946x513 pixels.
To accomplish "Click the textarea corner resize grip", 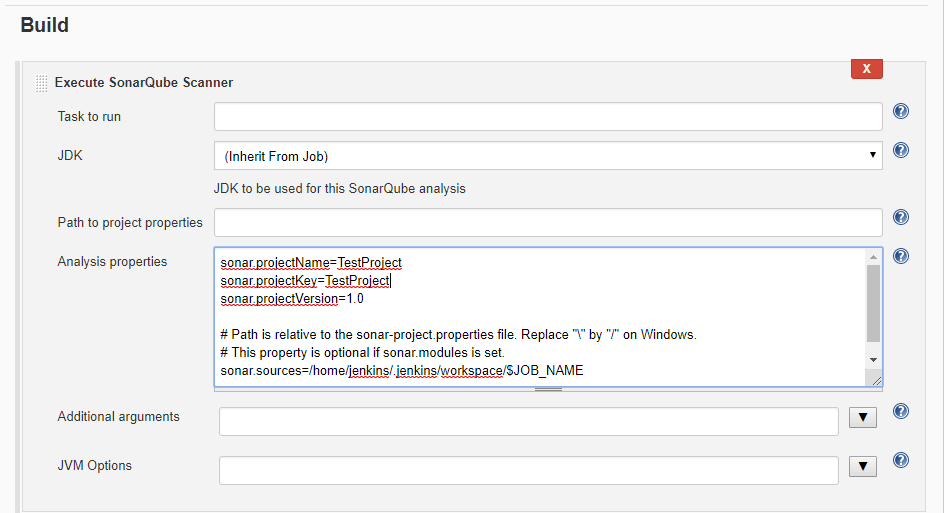I will click(x=876, y=380).
